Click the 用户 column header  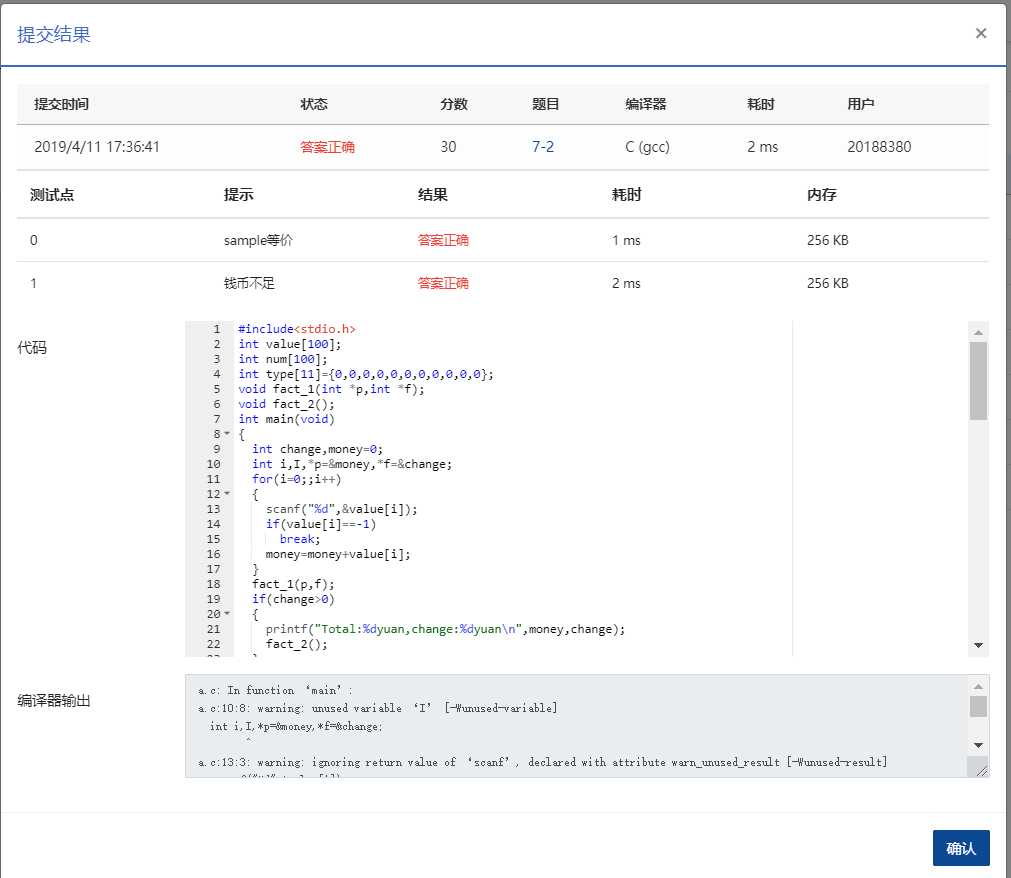(x=861, y=104)
